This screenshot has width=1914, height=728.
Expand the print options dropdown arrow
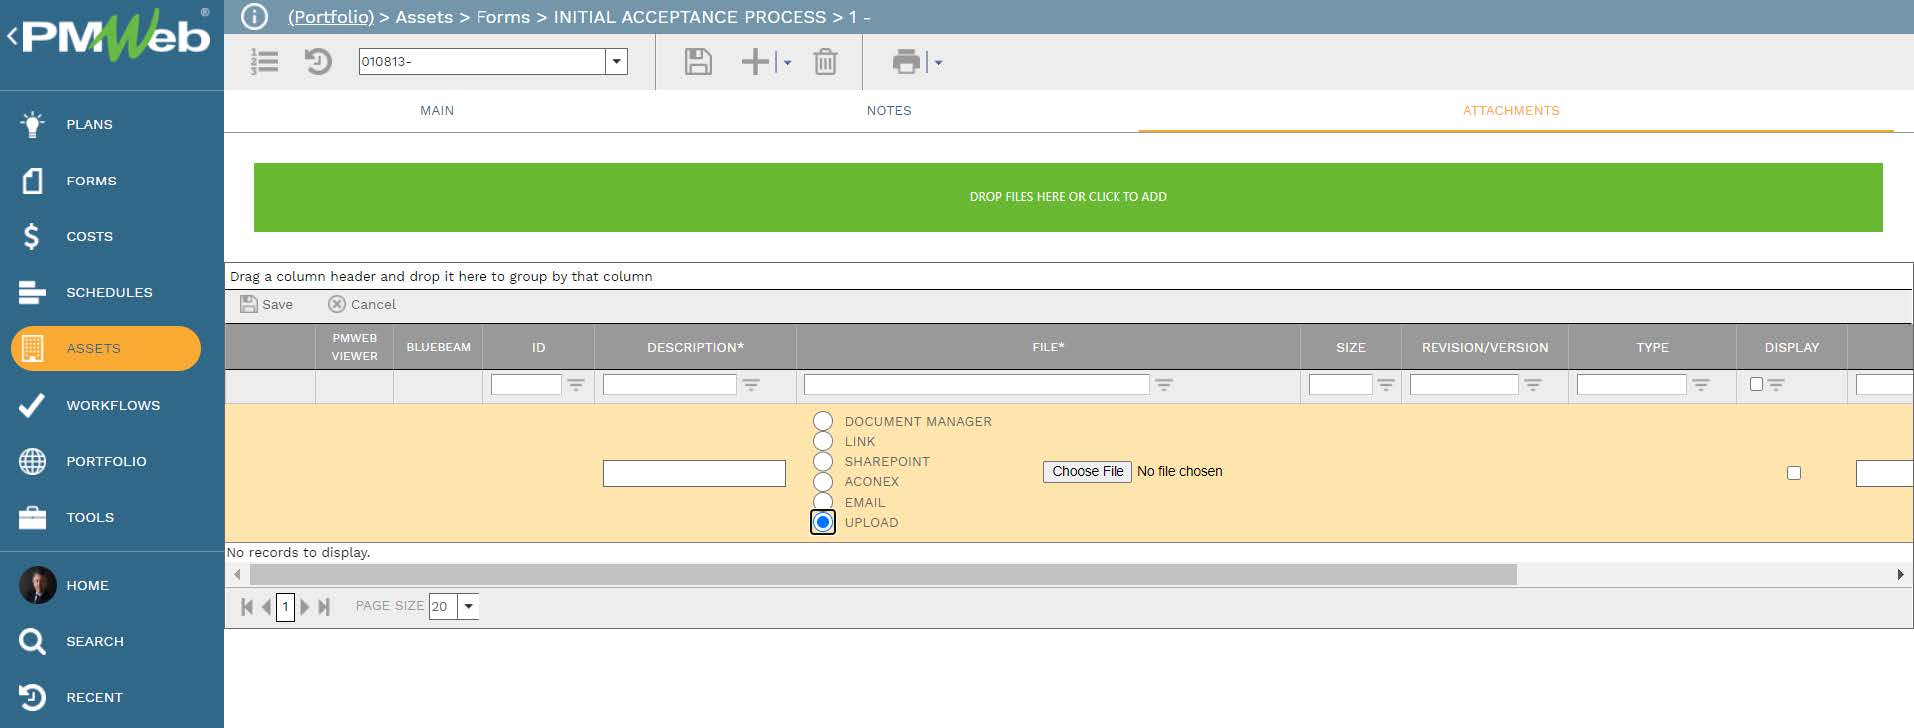pos(938,63)
